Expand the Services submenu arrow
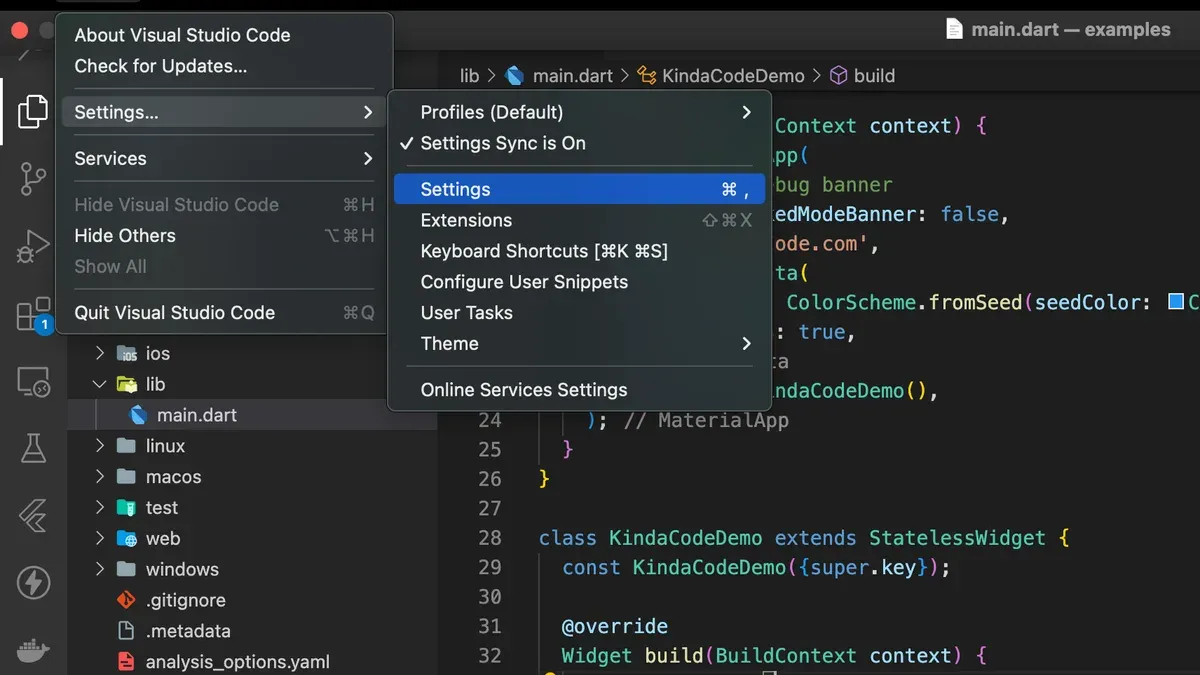This screenshot has width=1200, height=675. pyautogui.click(x=368, y=158)
